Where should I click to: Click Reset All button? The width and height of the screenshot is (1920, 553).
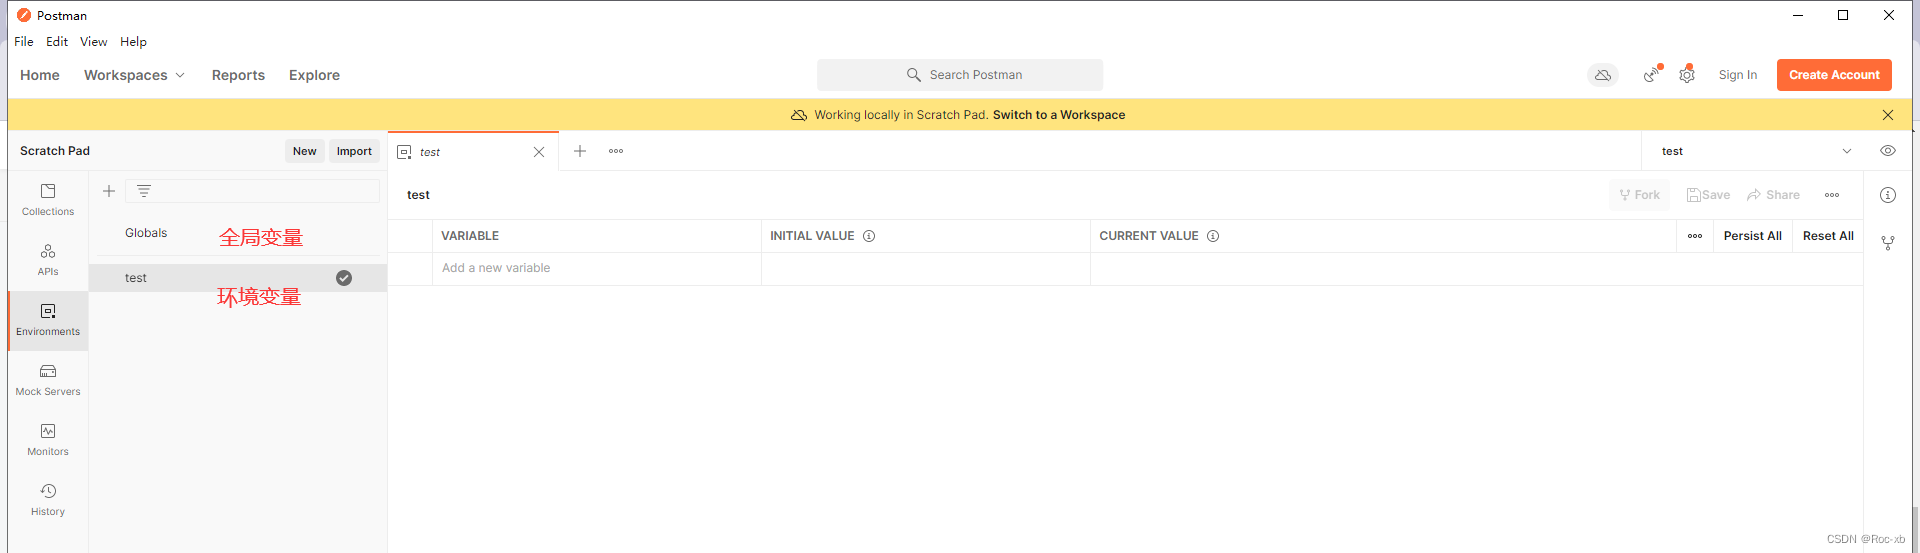pyautogui.click(x=1828, y=236)
